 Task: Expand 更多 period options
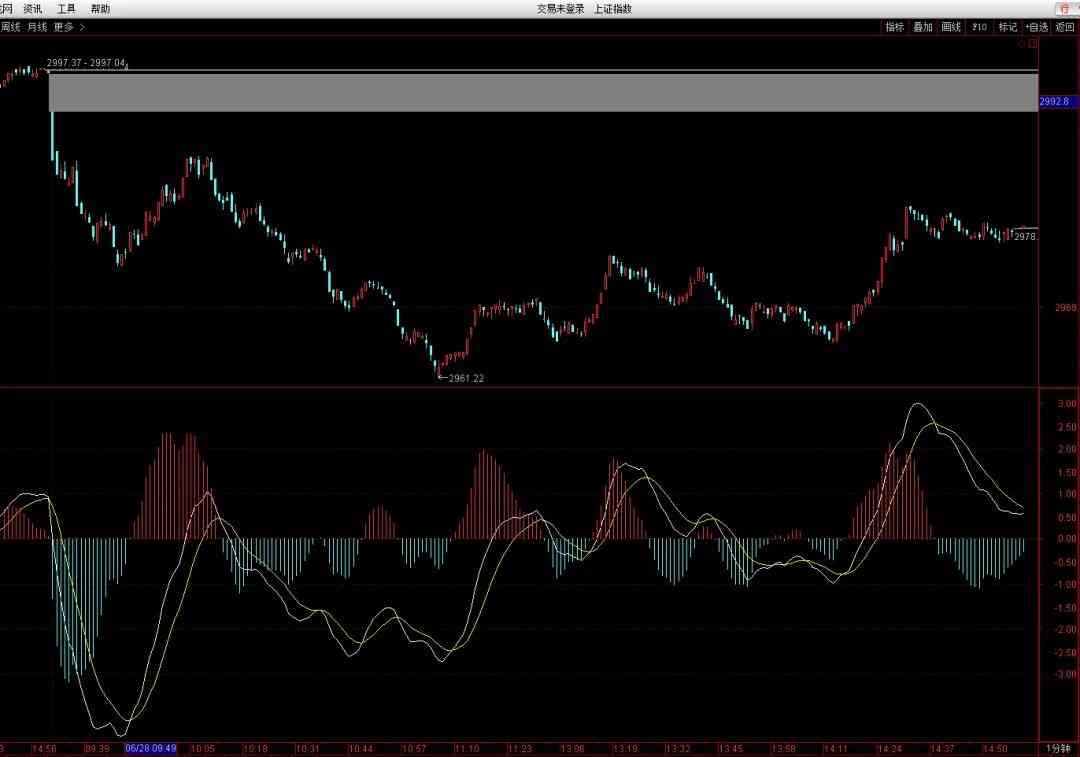[68, 27]
